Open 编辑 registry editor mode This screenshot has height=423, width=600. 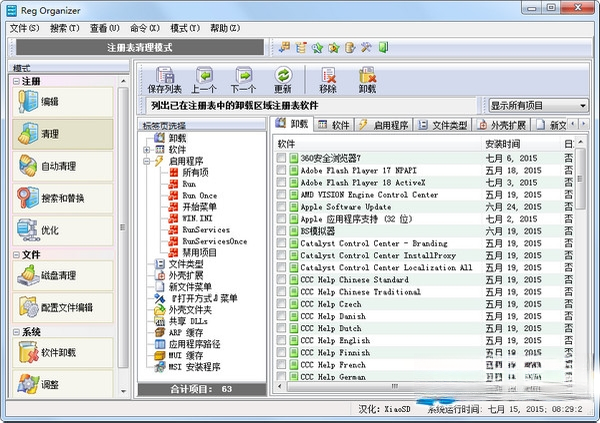point(63,101)
